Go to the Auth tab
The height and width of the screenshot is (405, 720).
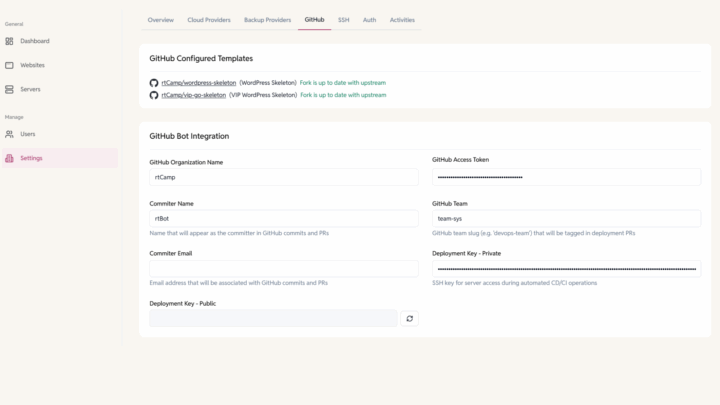[370, 20]
